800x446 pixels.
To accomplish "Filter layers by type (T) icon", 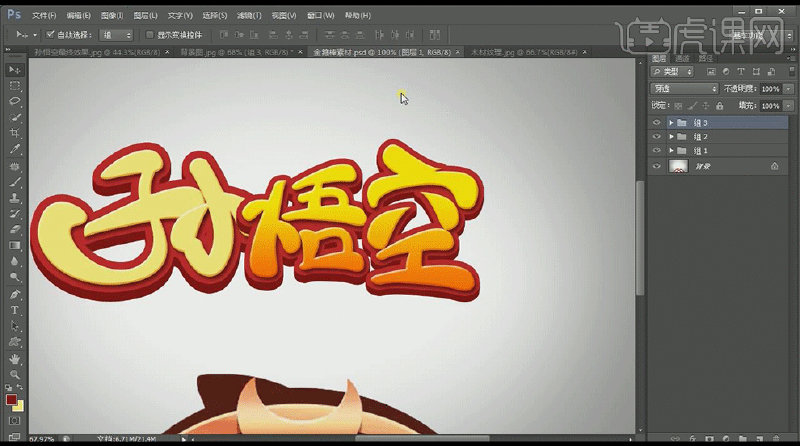I will [x=741, y=71].
